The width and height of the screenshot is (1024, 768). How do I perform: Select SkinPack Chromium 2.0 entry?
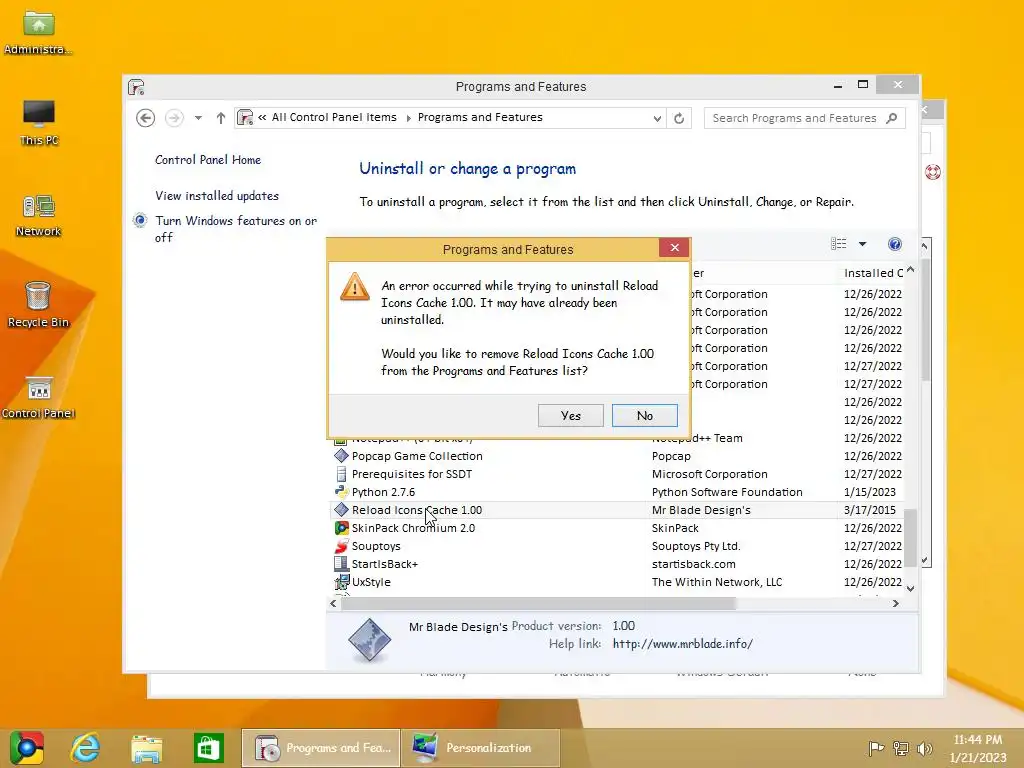pos(616,528)
